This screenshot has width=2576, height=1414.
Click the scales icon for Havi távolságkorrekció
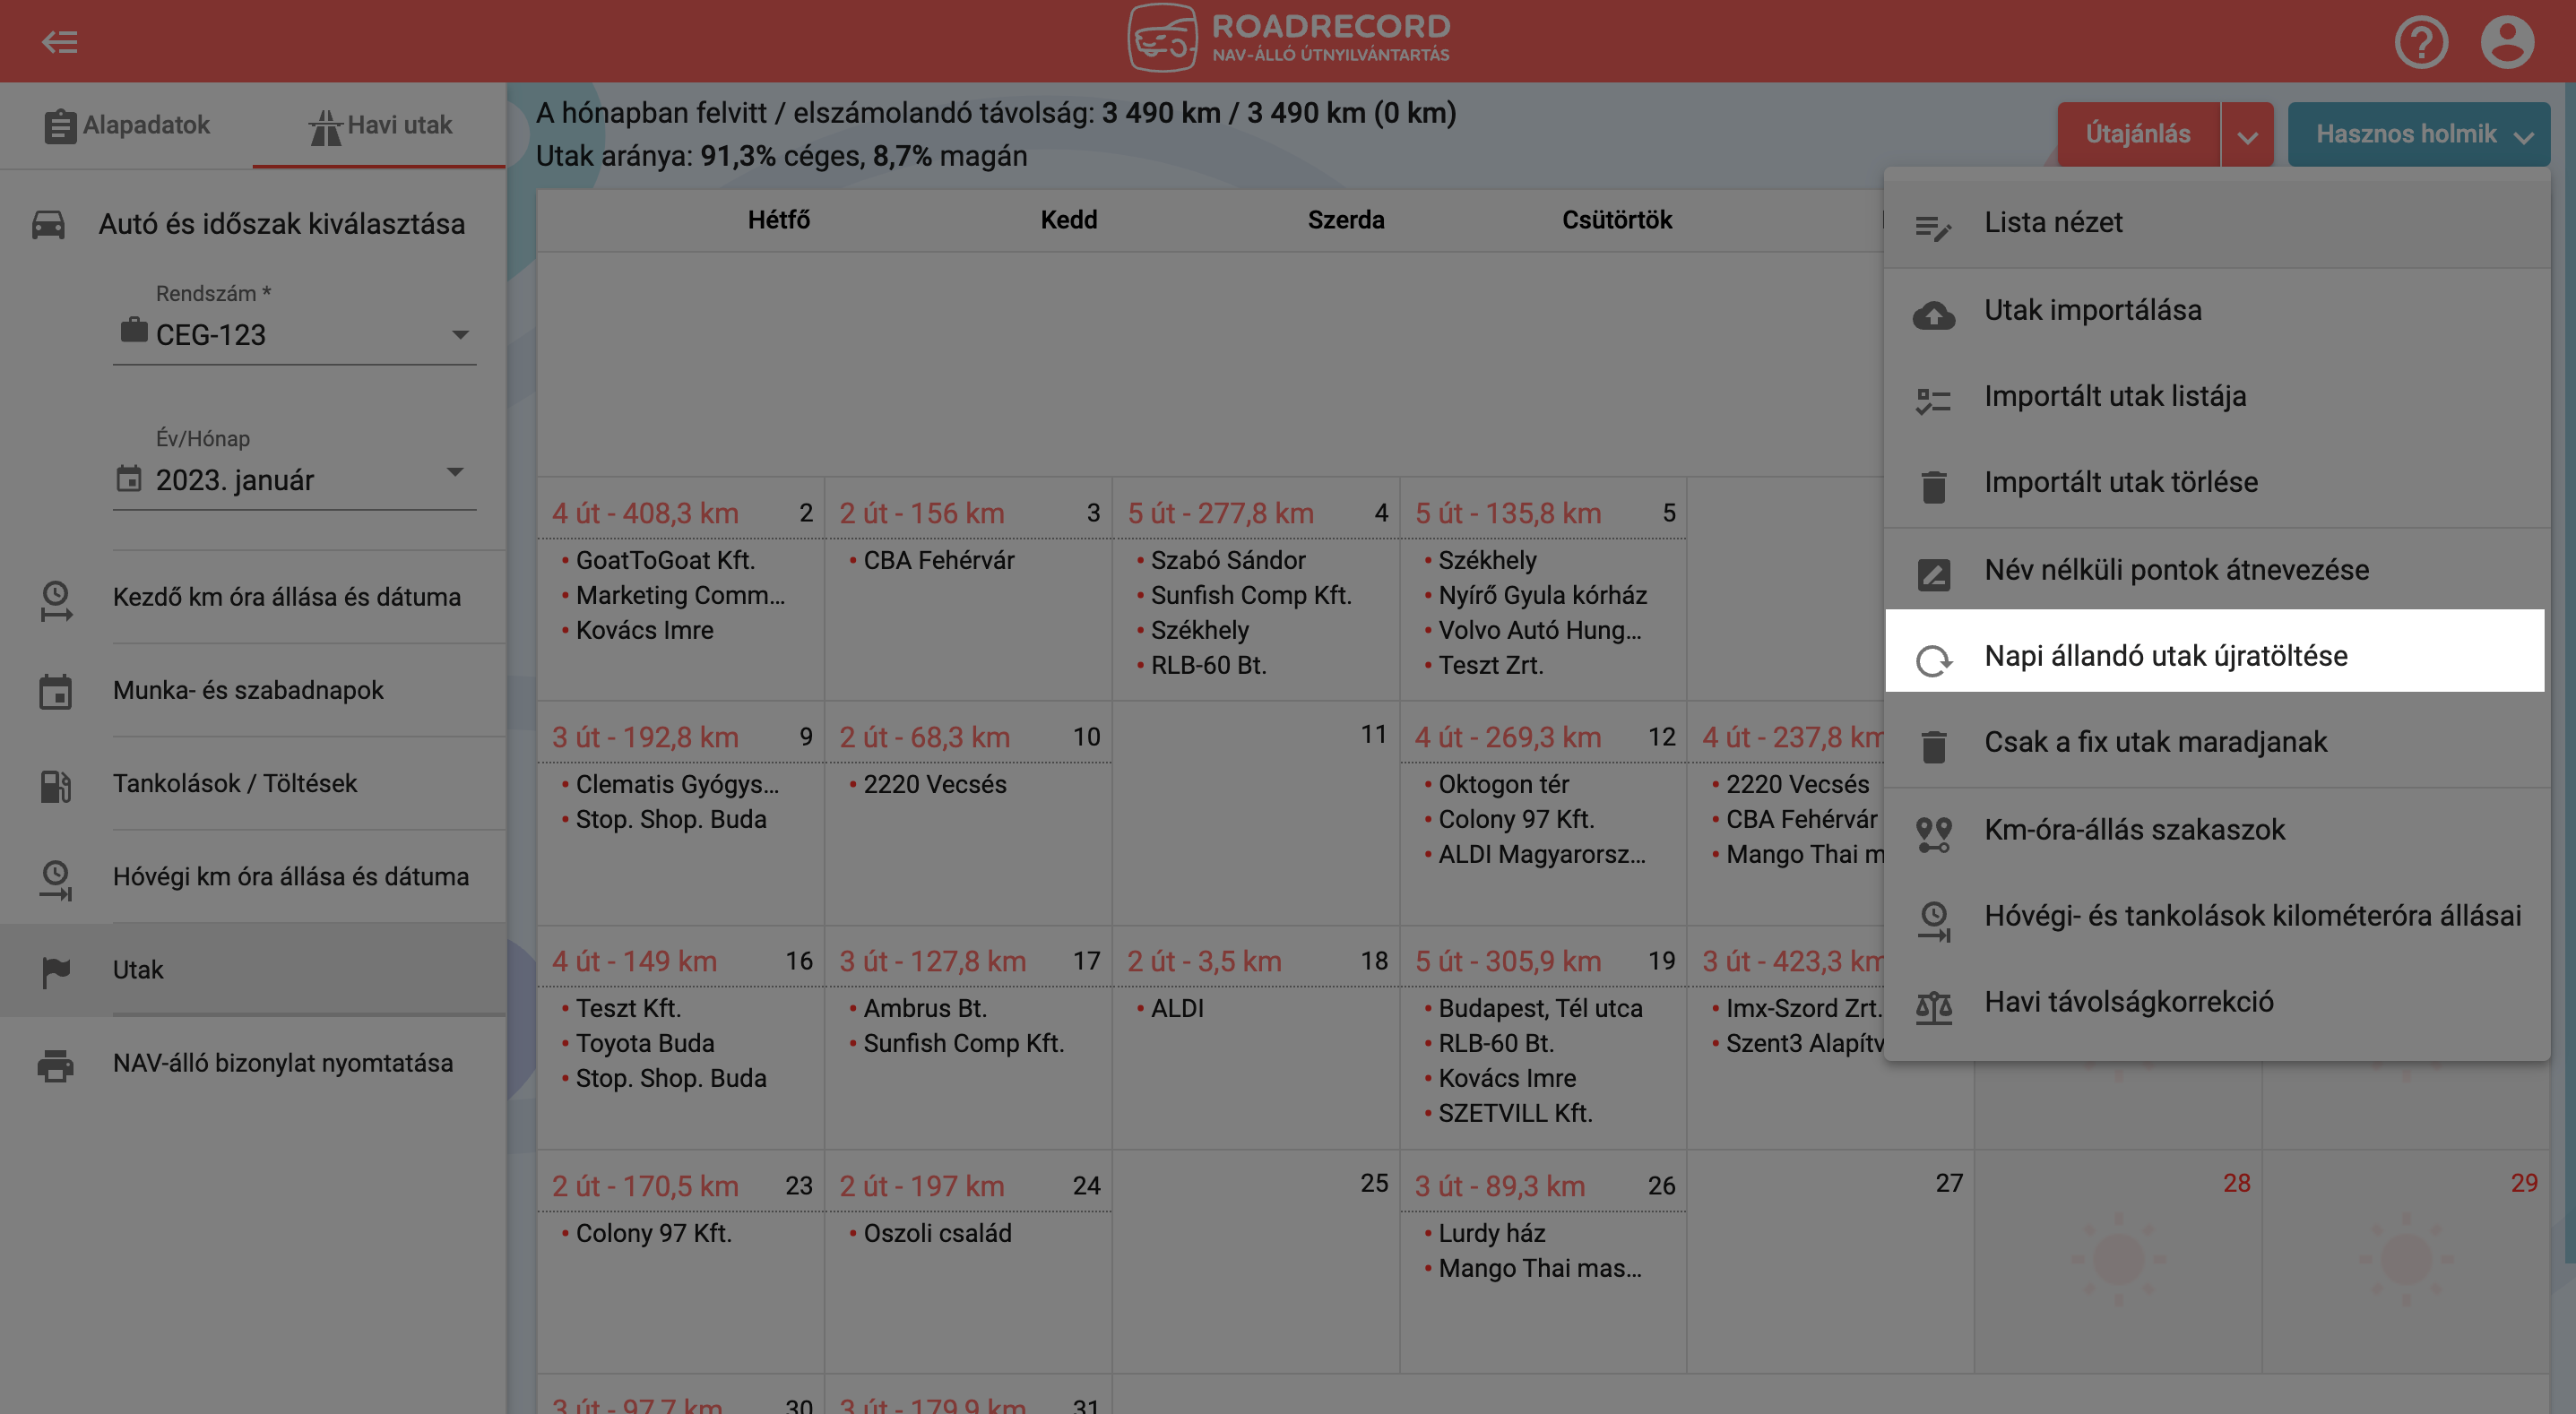click(x=1933, y=1007)
